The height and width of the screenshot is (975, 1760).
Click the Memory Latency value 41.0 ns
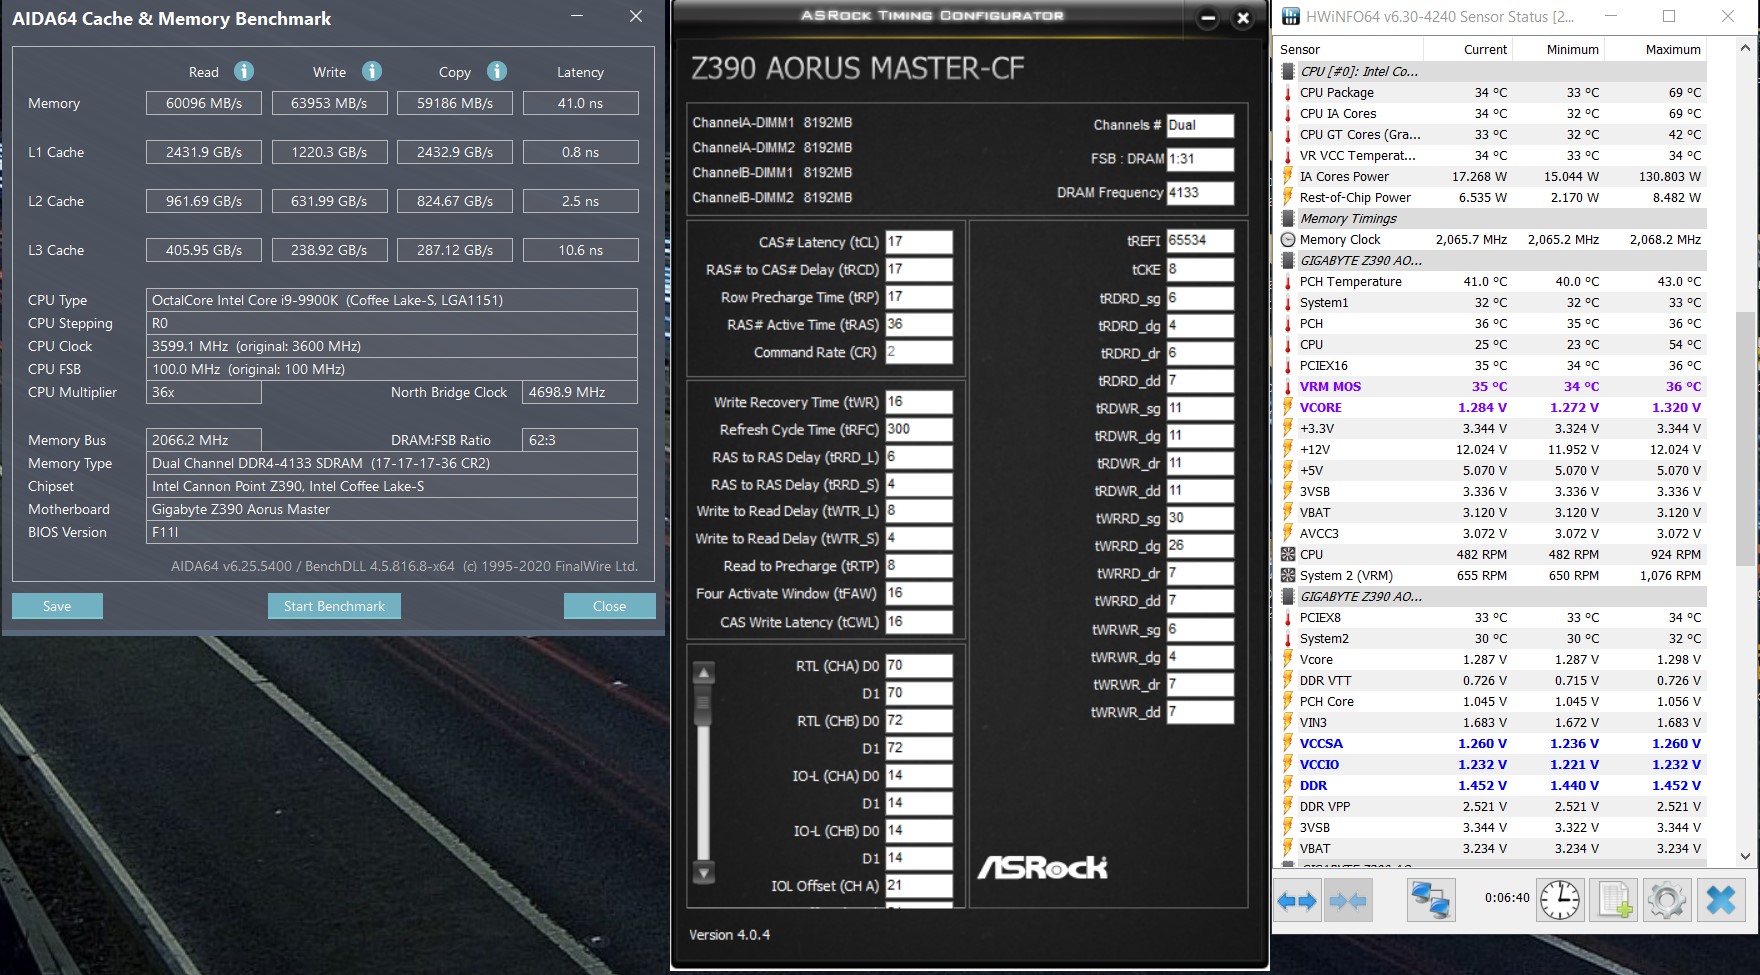[x=580, y=103]
